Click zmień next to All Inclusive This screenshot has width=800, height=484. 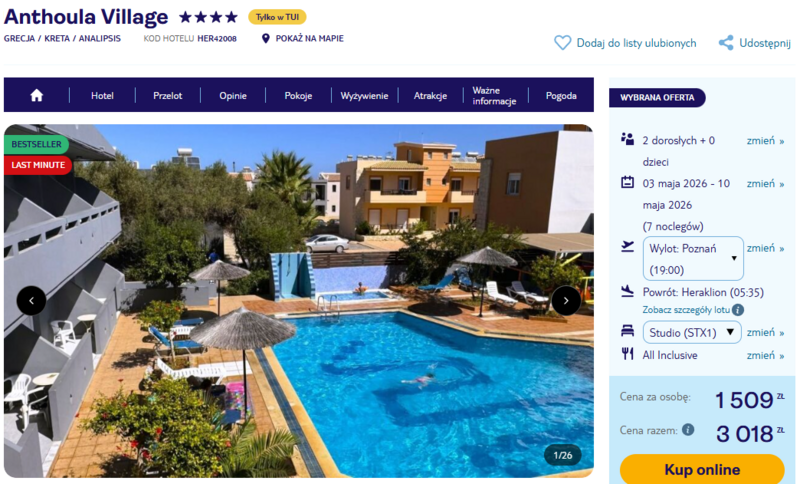coord(765,355)
